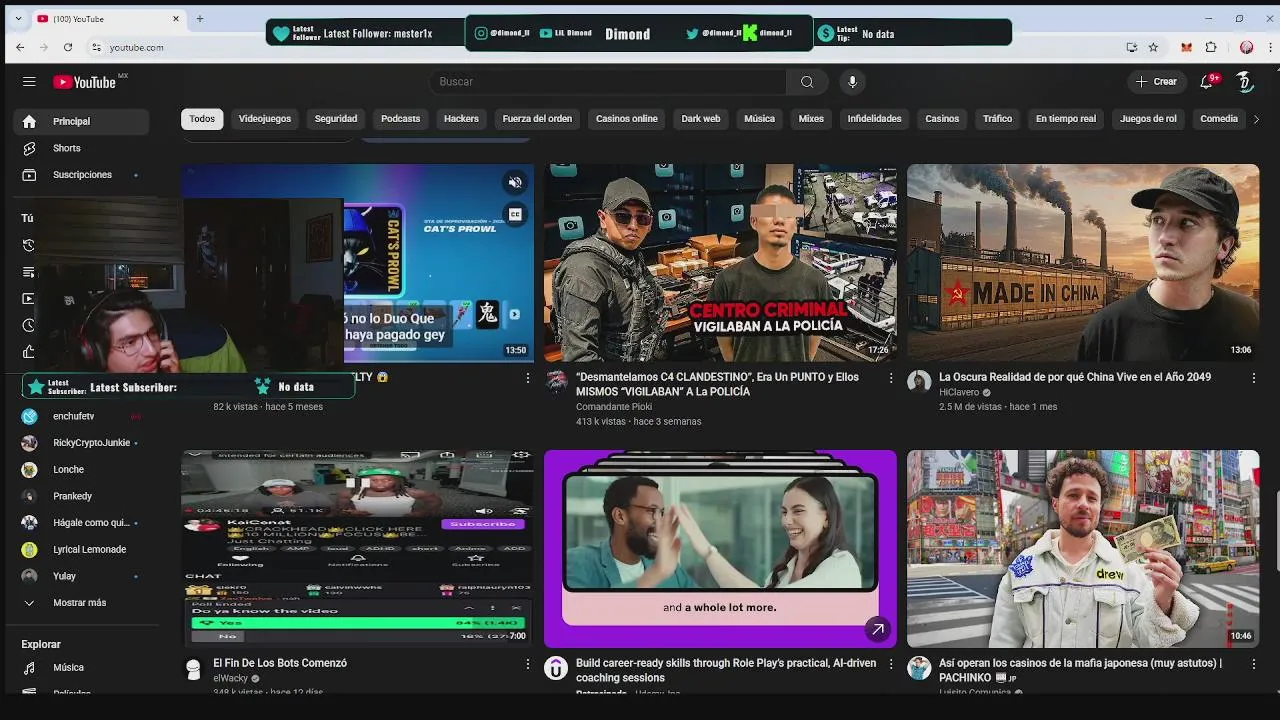The height and width of the screenshot is (720, 1280).
Task: Click the Udemy ad arrow icon
Action: 877,629
